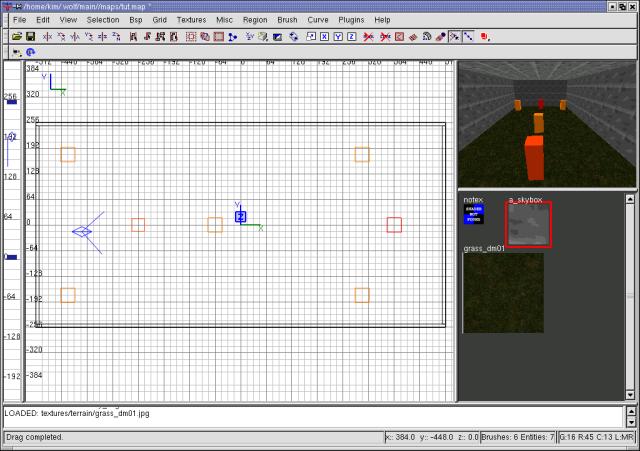The image size is (640, 451).
Task: Open the Help menu
Action: [382, 20]
